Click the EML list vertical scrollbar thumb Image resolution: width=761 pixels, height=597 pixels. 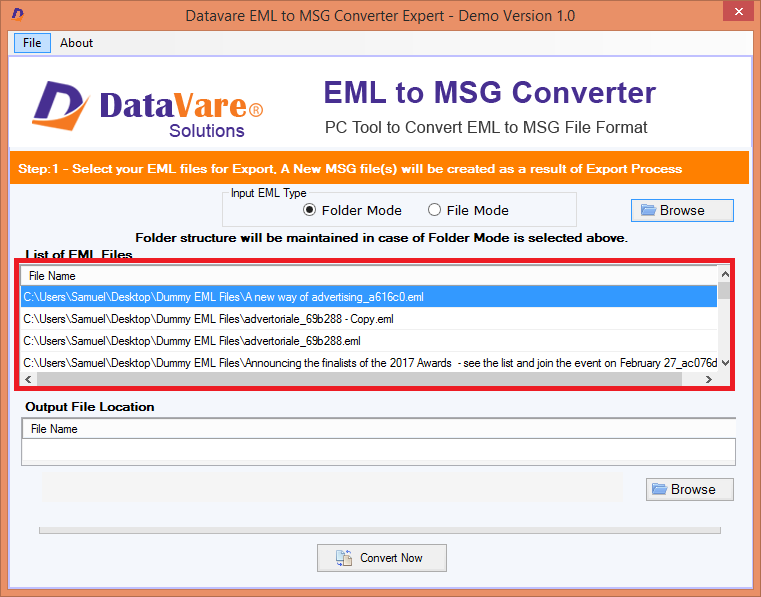[x=724, y=290]
